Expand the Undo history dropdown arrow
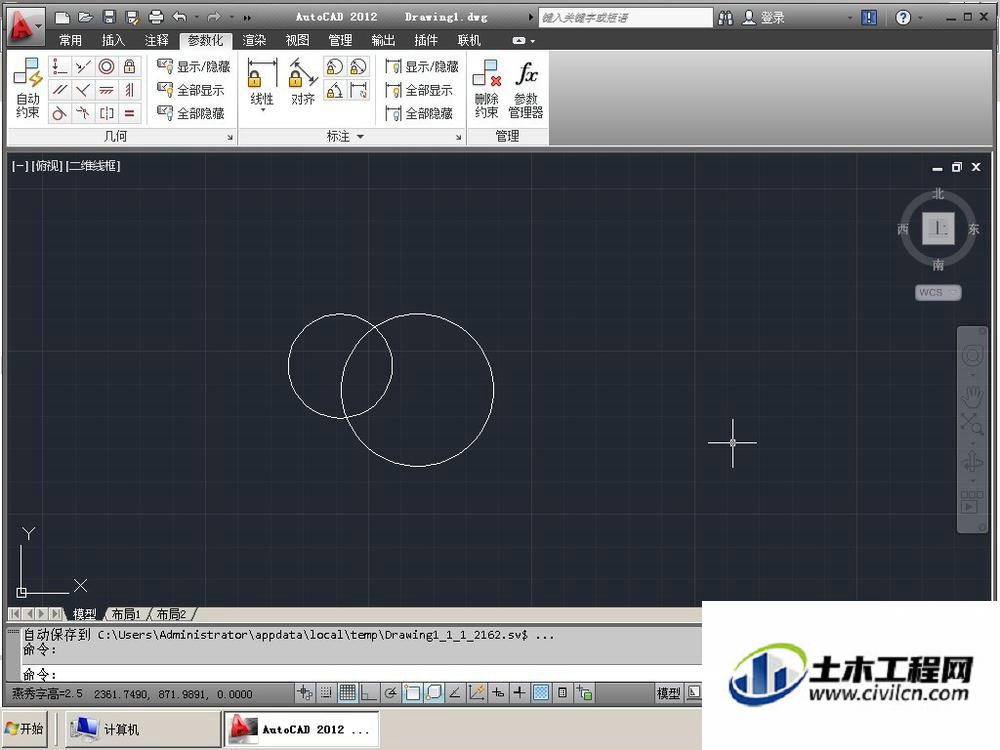The image size is (1000, 750). 196,17
